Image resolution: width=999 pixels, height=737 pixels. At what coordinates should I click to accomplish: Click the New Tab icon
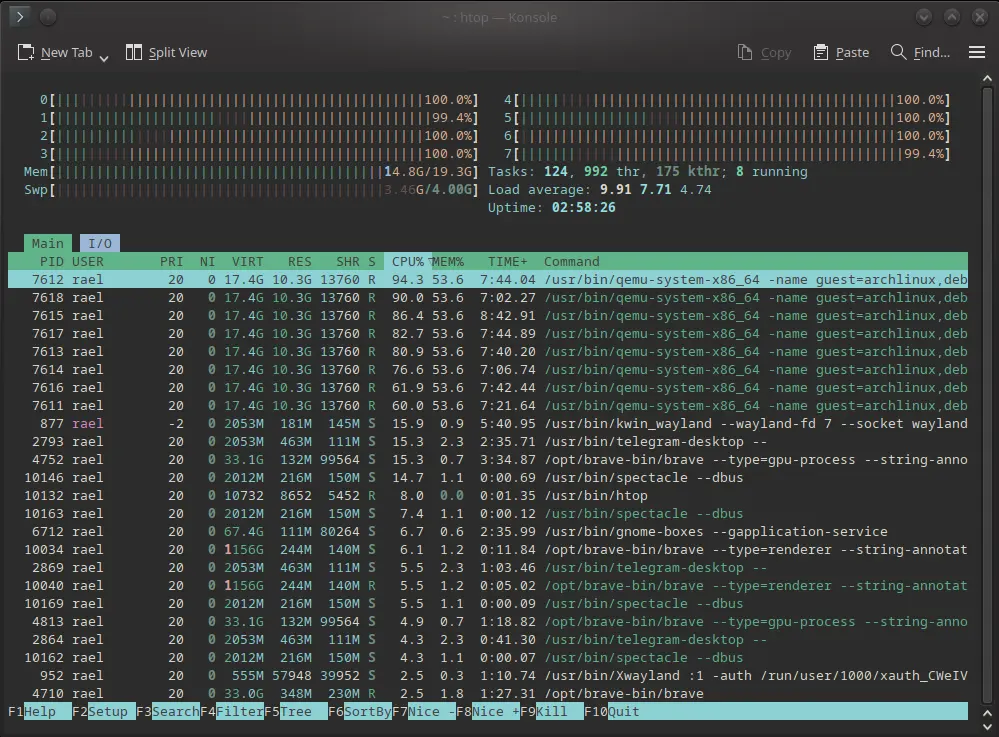25,52
